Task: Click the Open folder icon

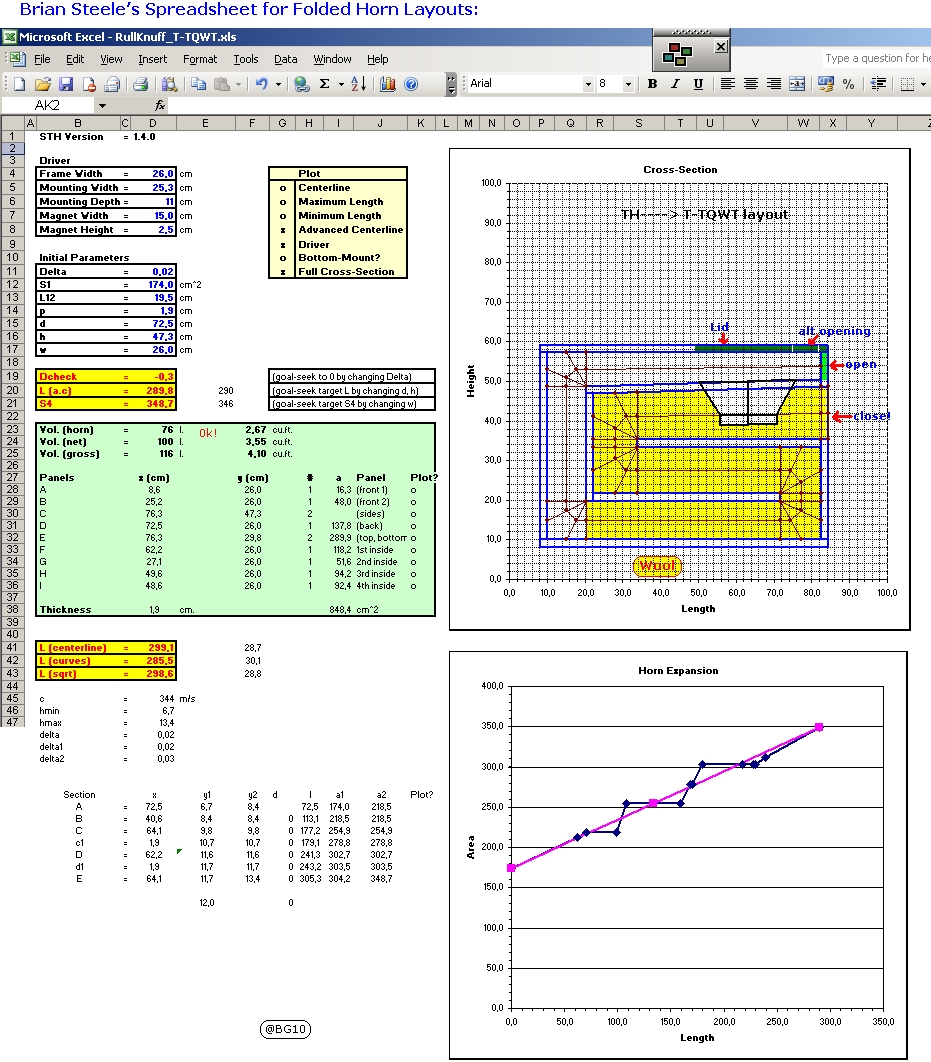Action: [43, 84]
